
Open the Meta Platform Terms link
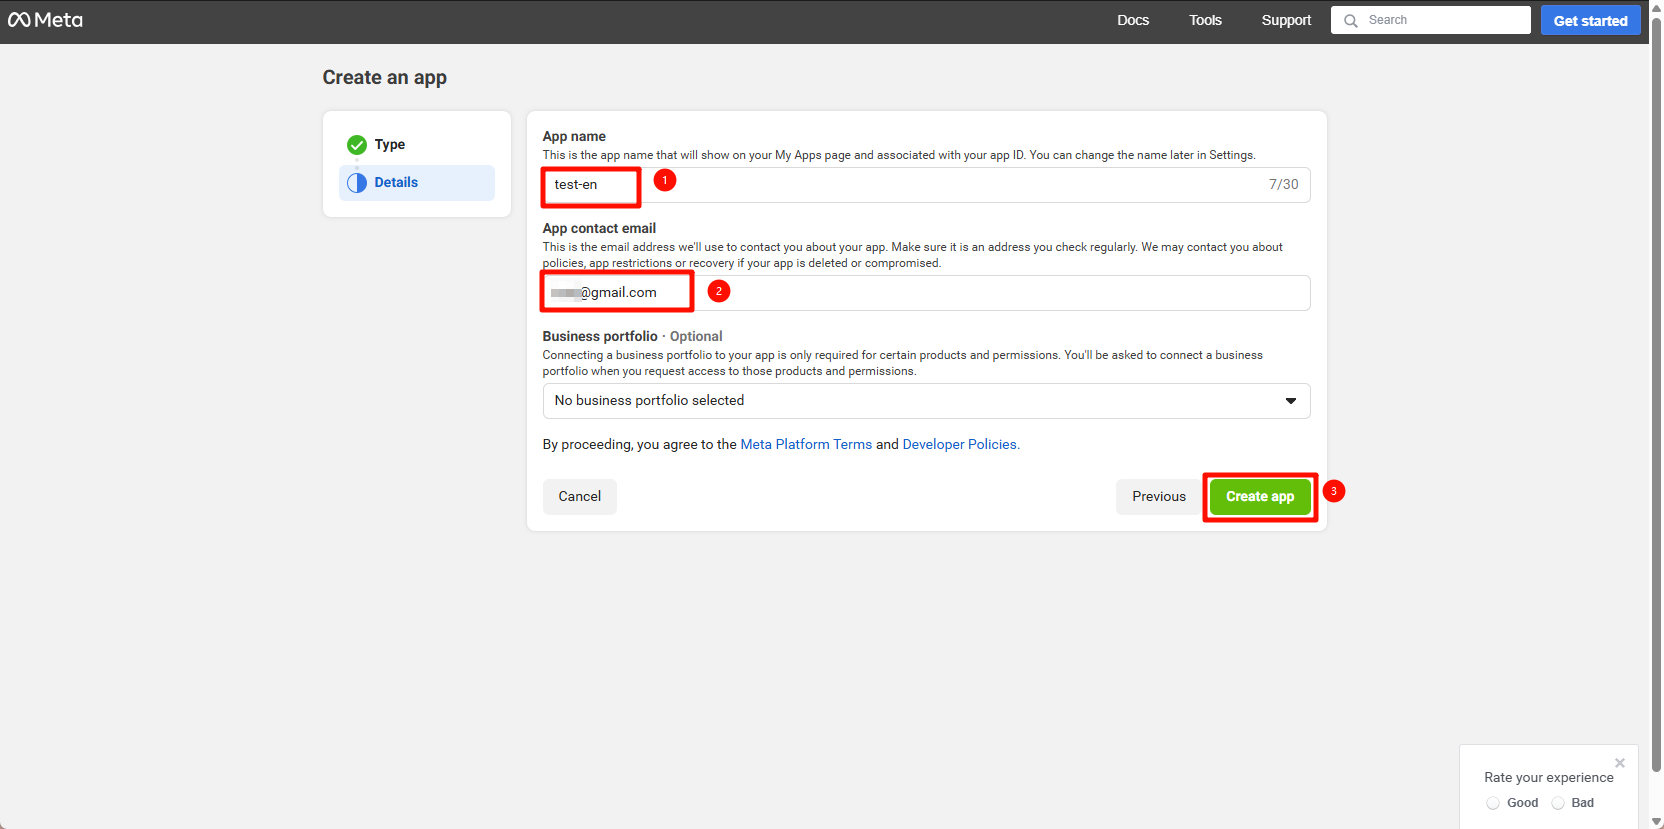(806, 445)
